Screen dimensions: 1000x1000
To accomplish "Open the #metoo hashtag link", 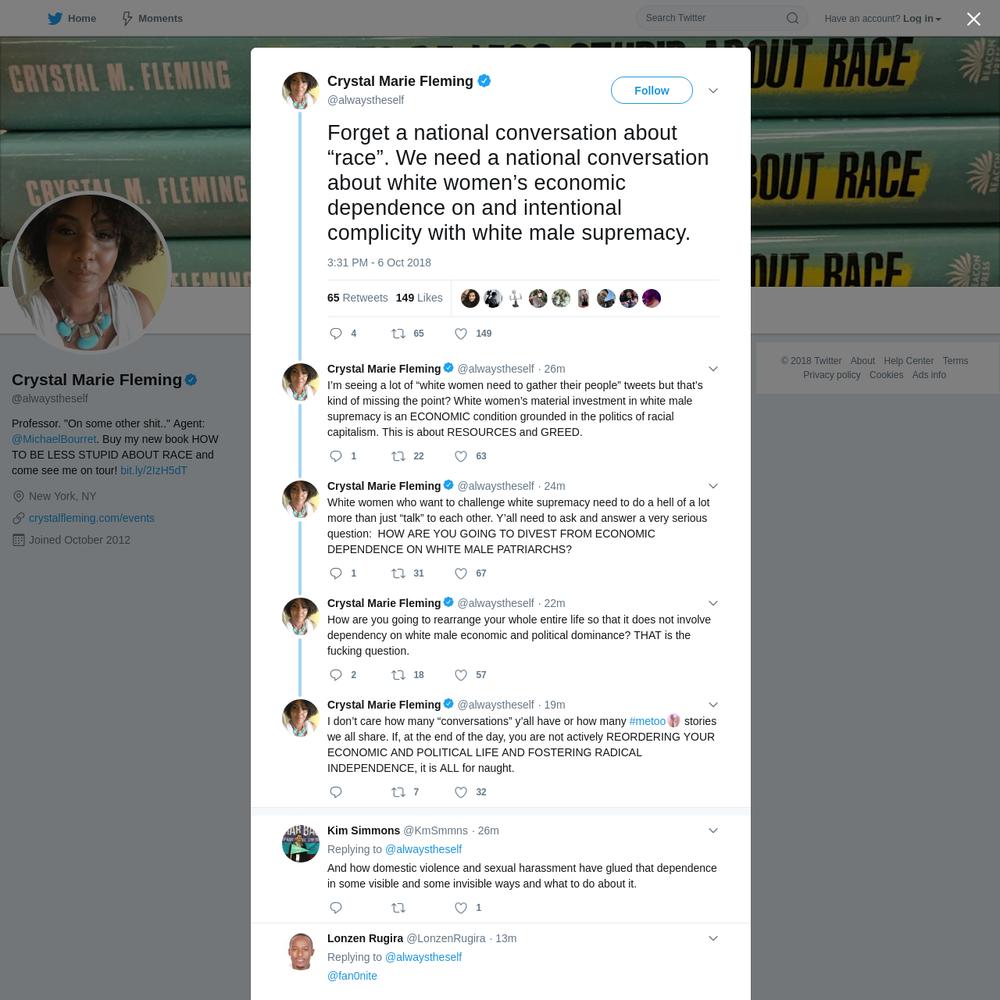I will pos(647,721).
